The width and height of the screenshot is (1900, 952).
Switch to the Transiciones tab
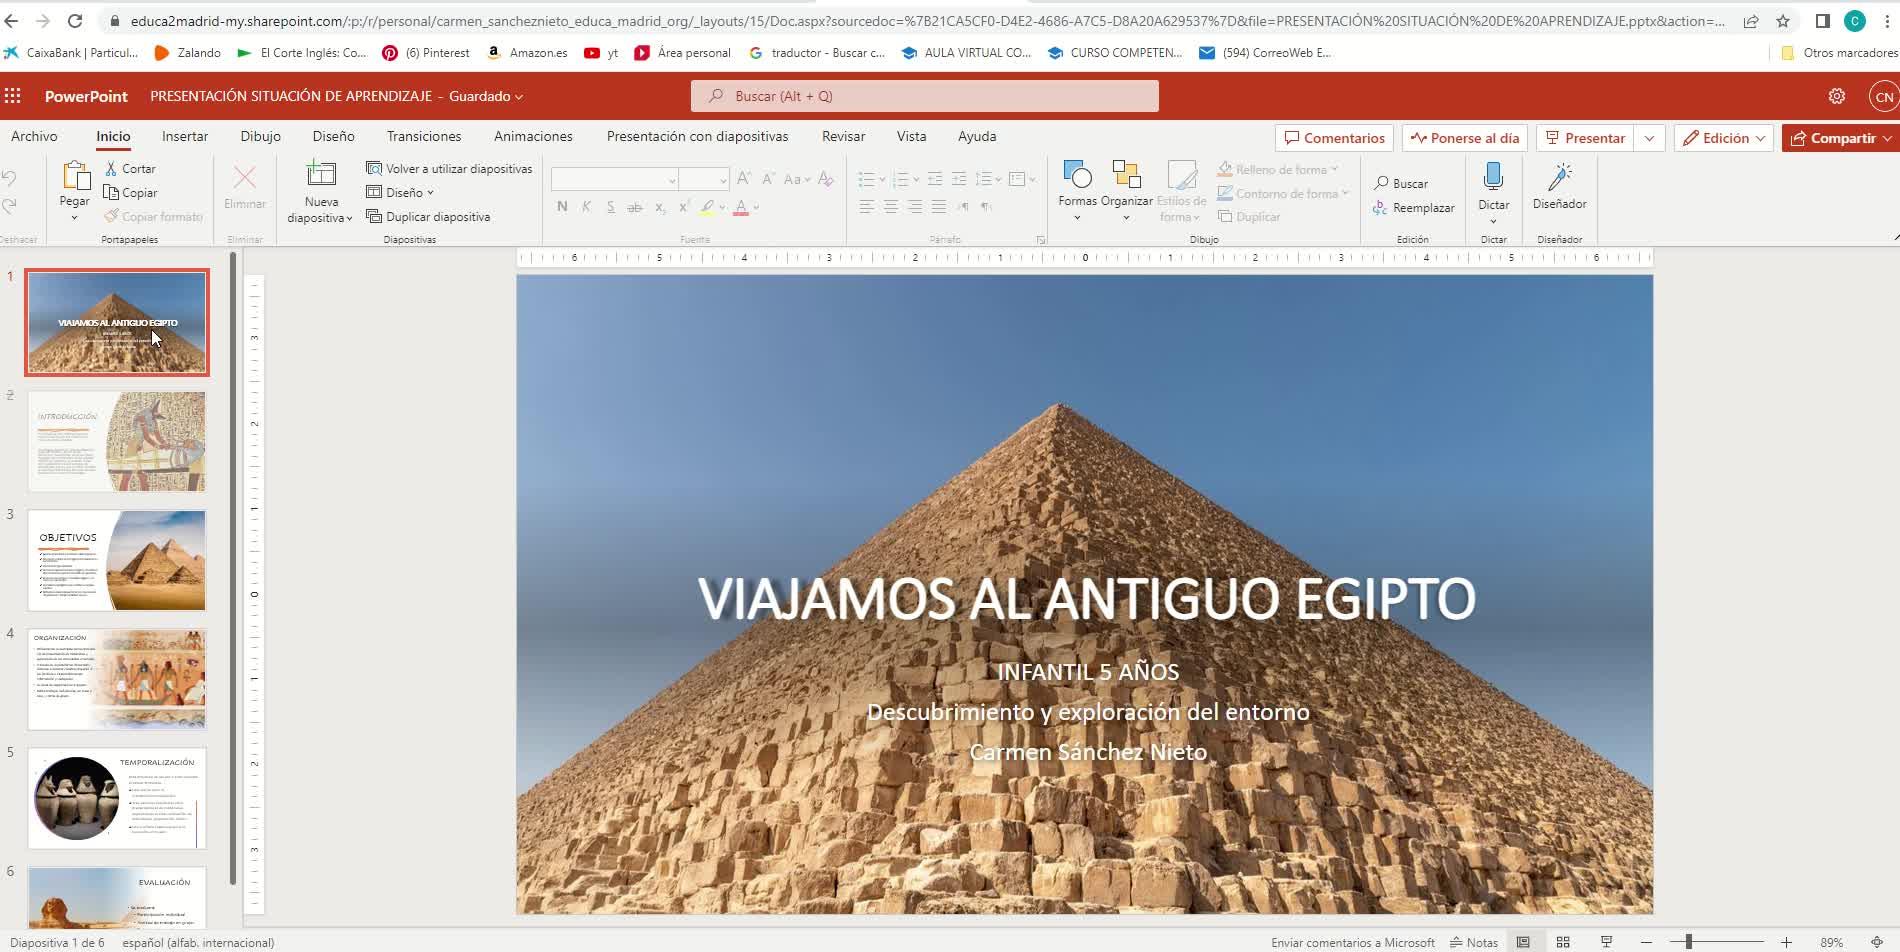[424, 136]
